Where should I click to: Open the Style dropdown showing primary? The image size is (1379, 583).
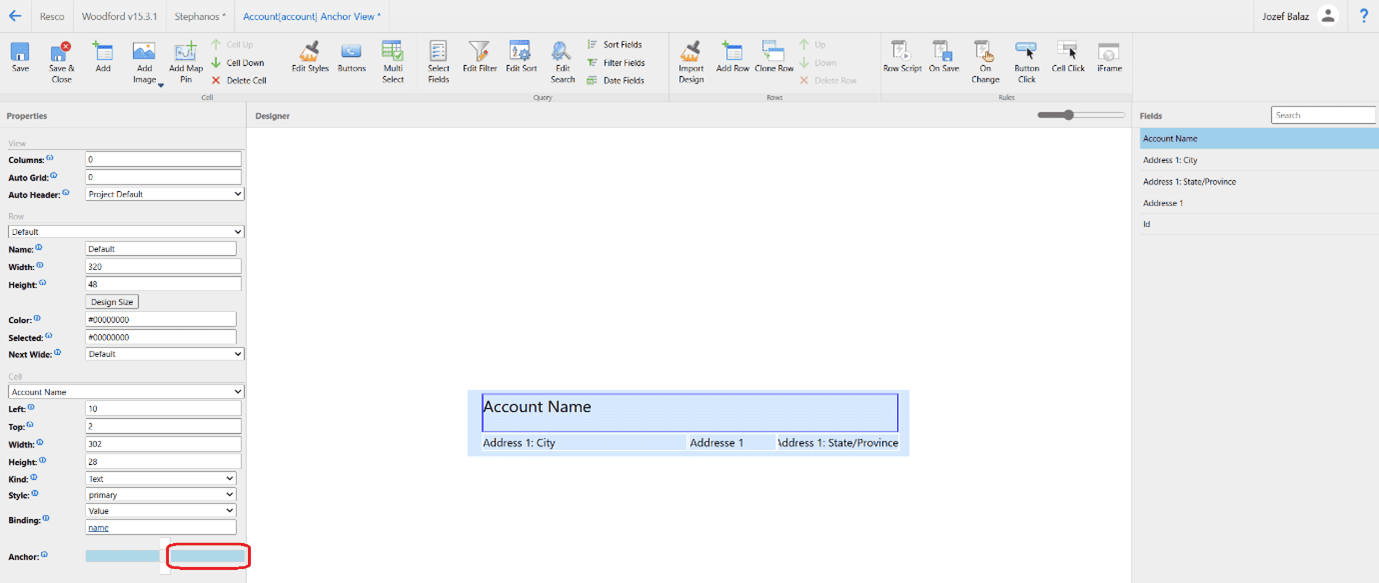point(160,495)
